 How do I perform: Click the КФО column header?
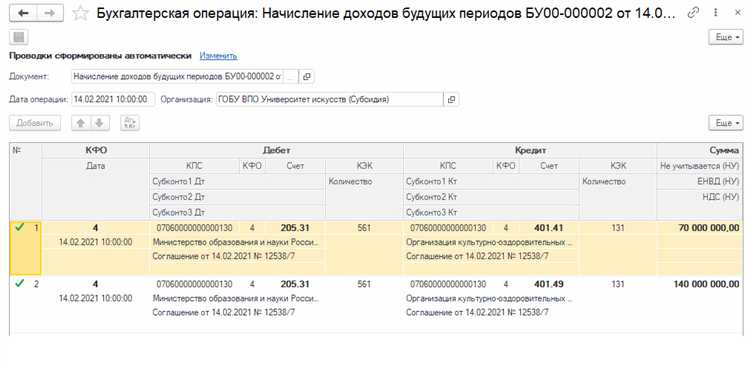96,150
